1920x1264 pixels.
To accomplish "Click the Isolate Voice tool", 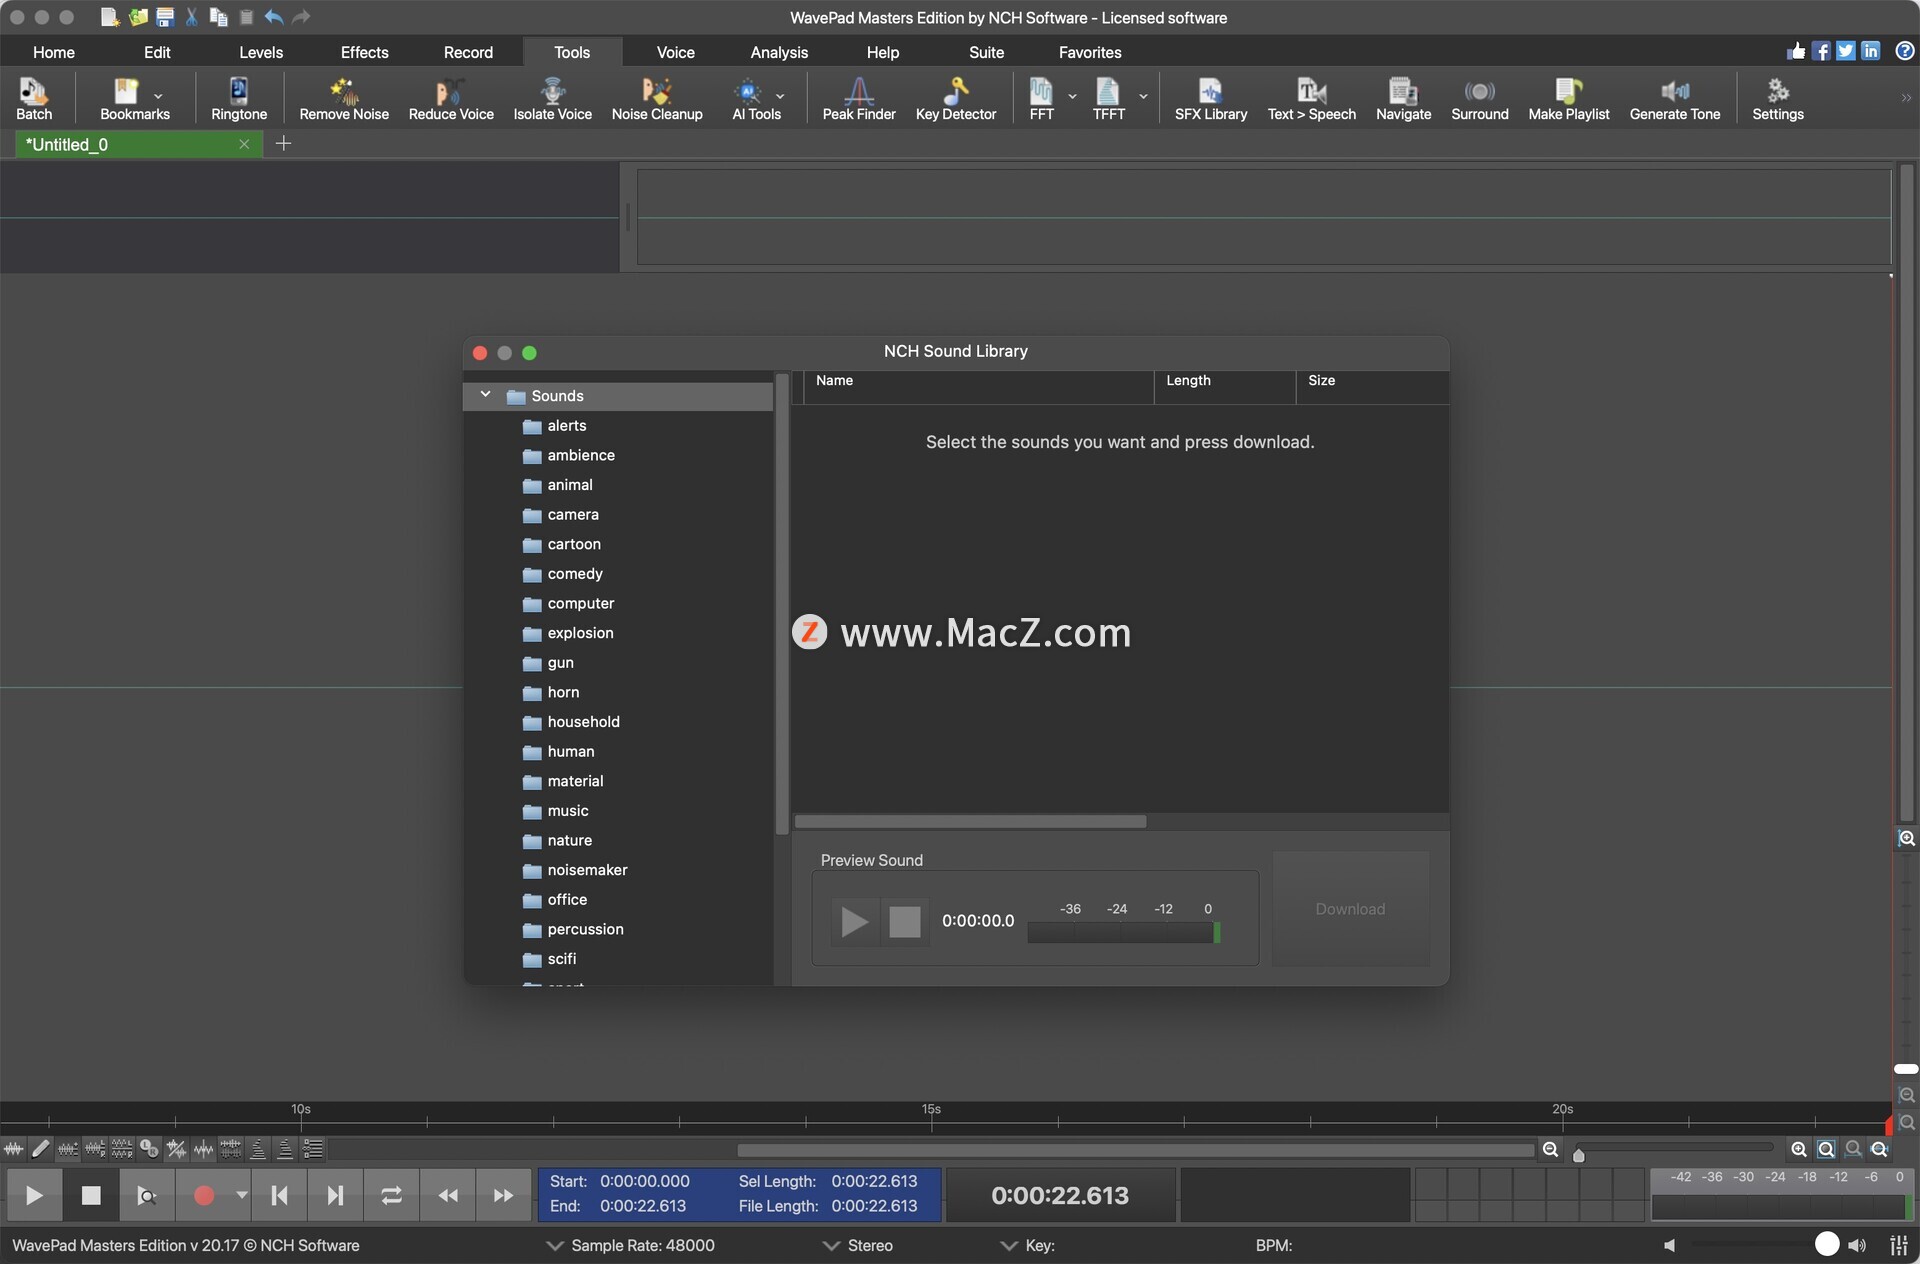I will [x=552, y=99].
